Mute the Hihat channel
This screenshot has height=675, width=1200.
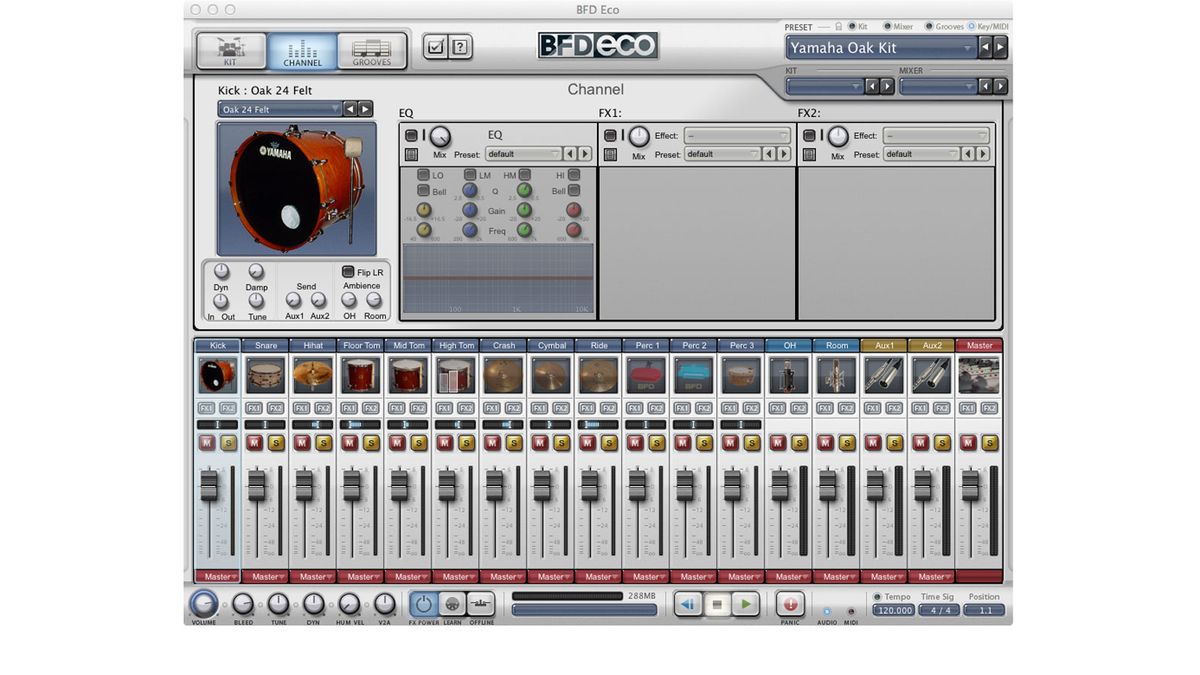point(302,443)
